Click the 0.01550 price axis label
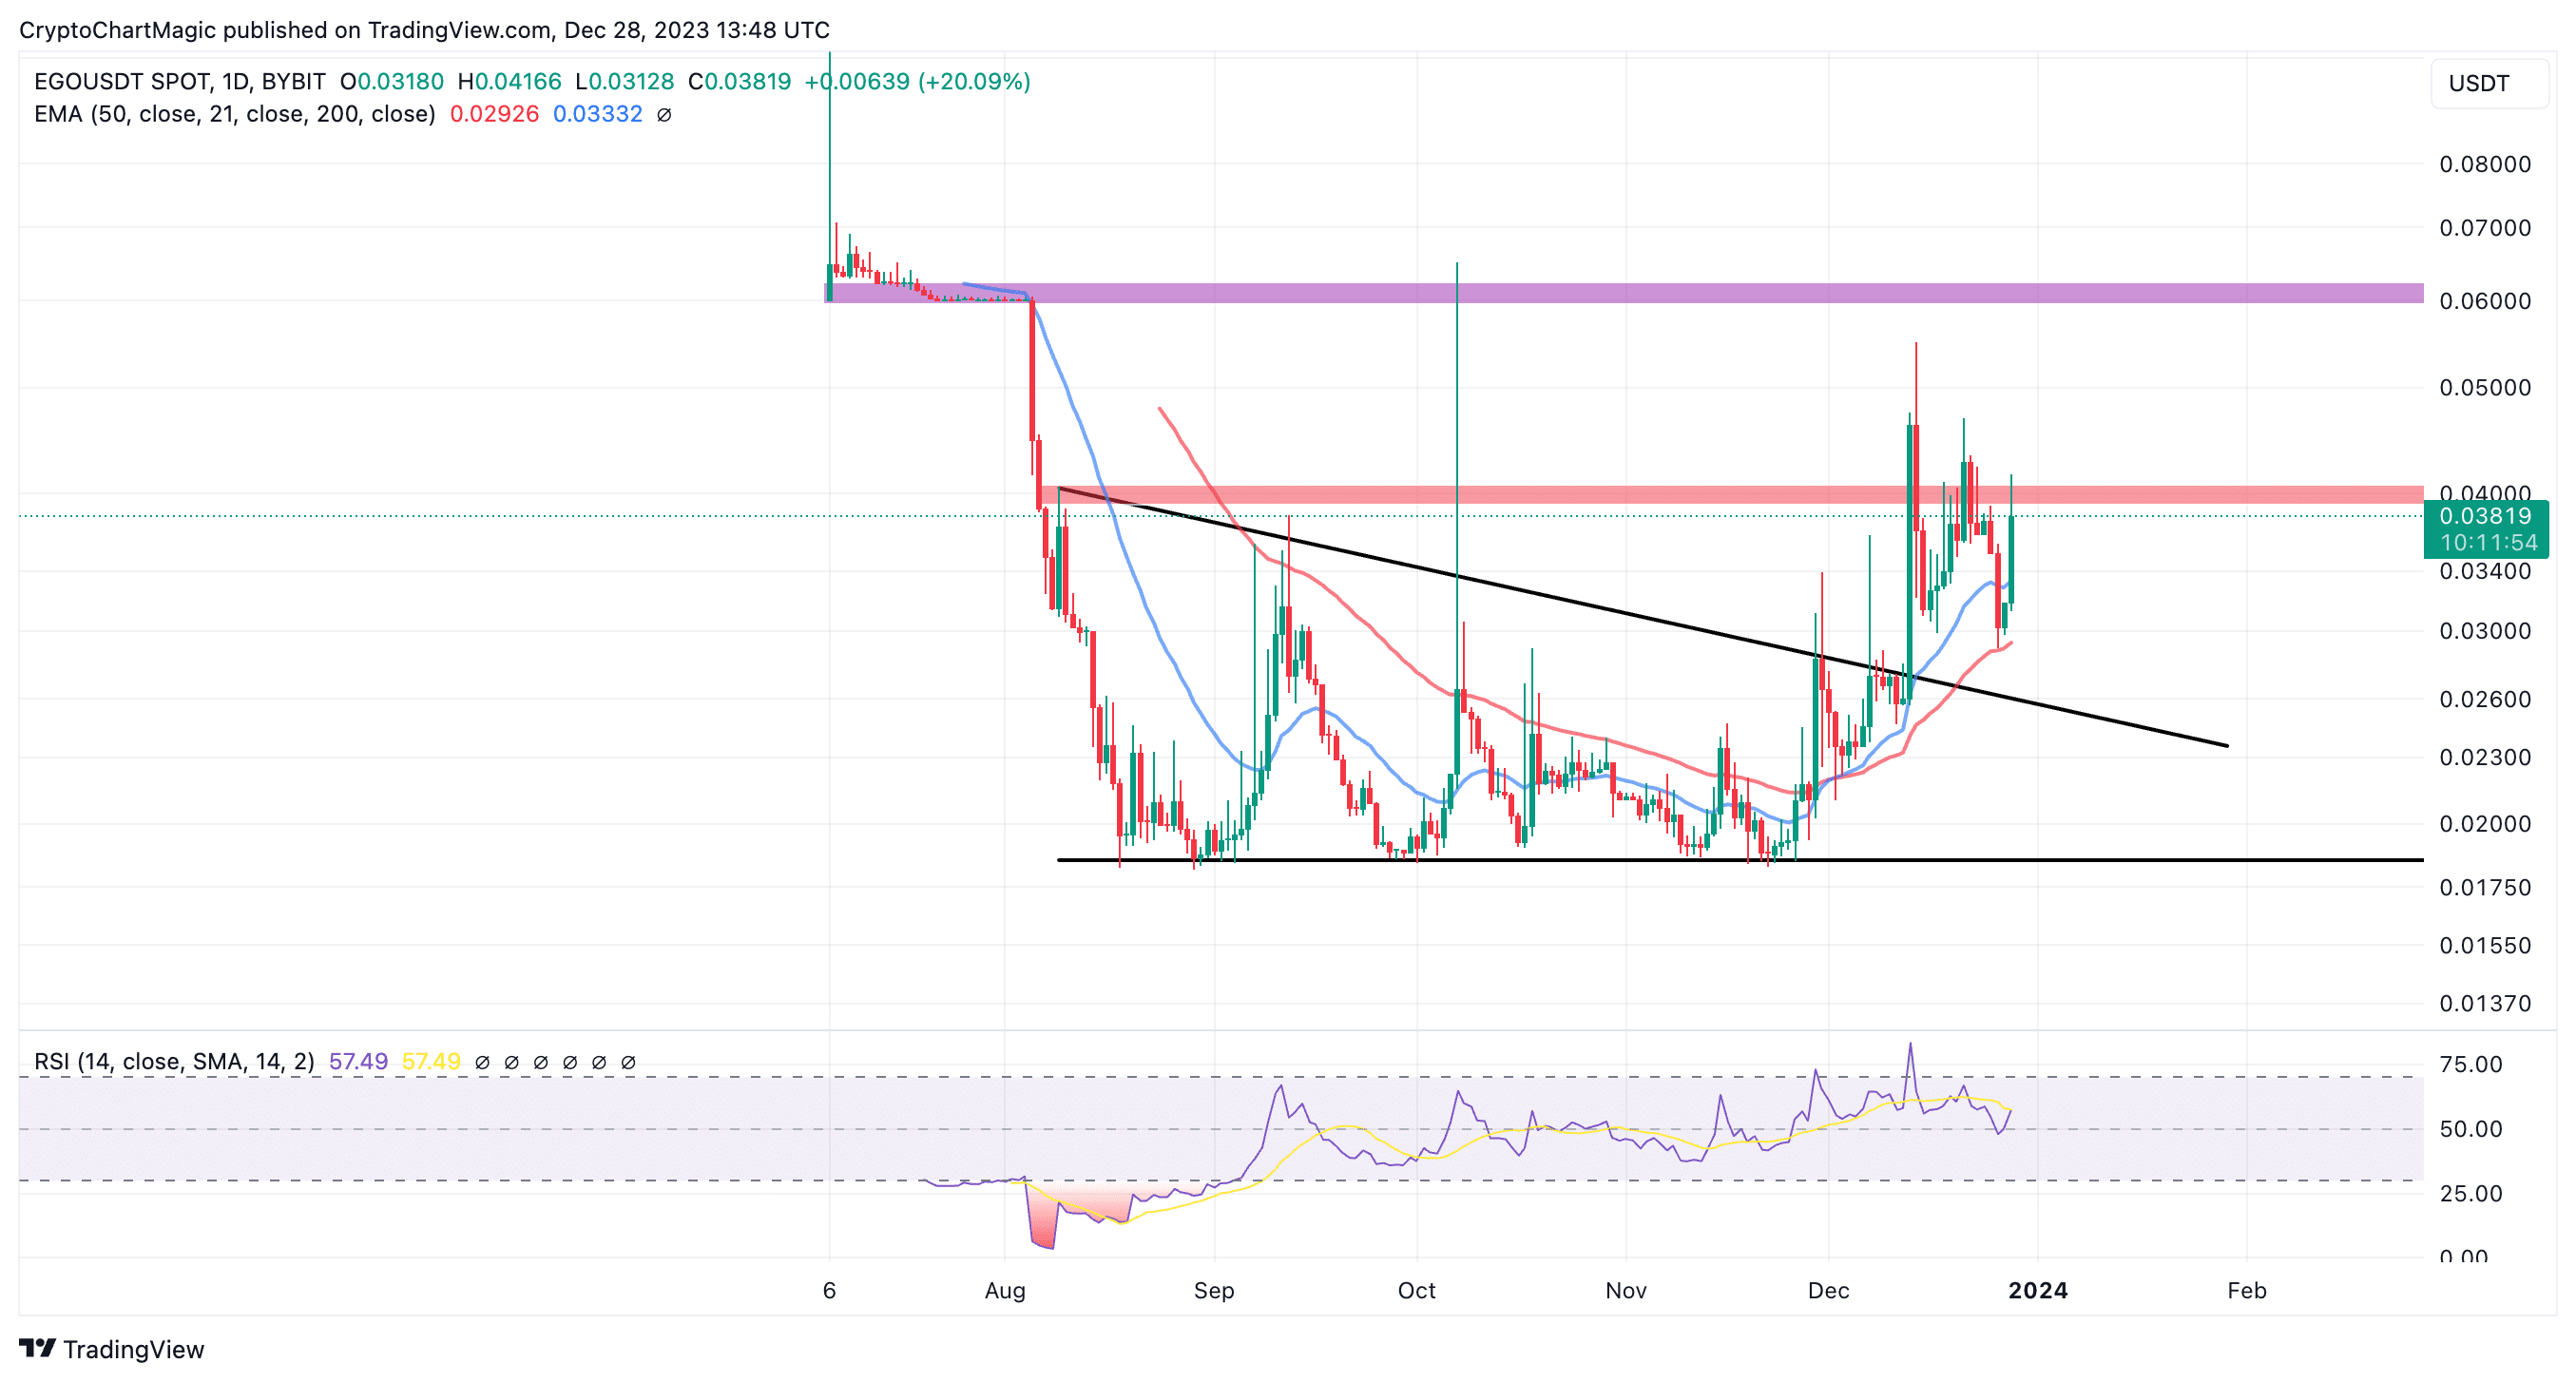Screen dimensions: 2576x1382 pos(2485,945)
